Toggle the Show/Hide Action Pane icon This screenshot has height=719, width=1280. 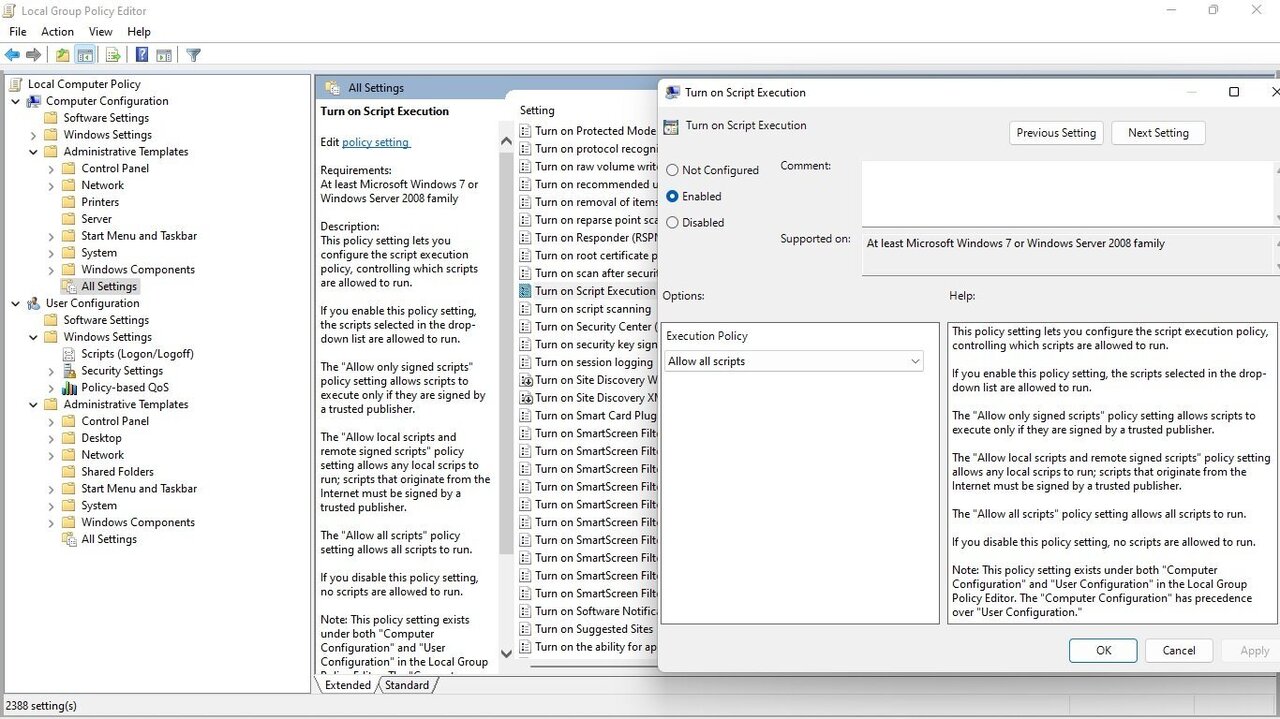coord(164,55)
